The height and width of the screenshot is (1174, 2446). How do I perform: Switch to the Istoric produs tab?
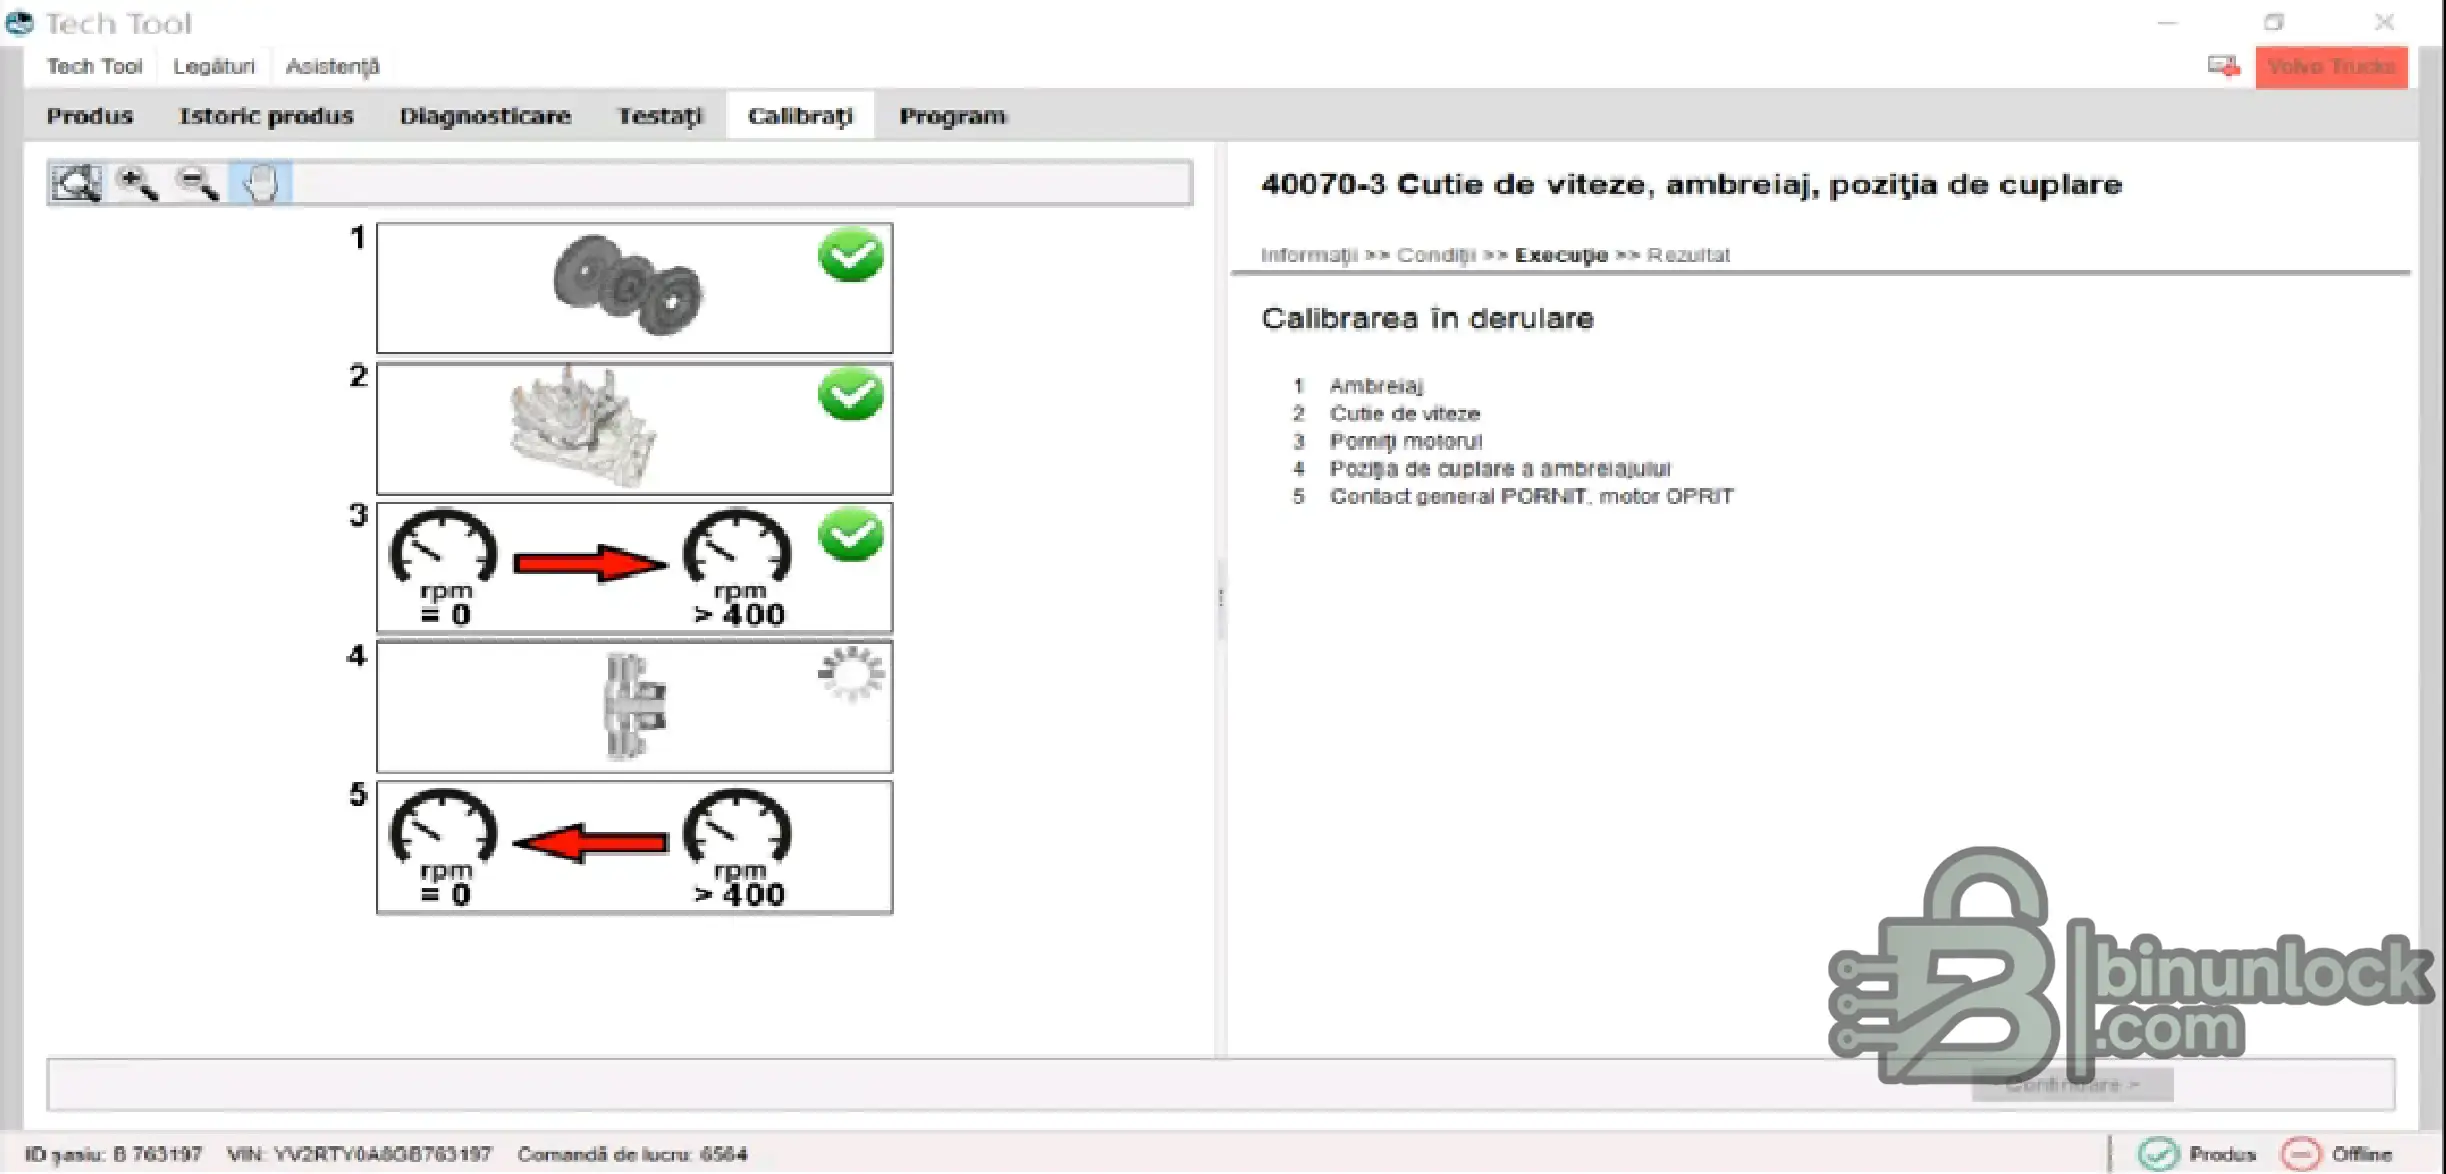tap(266, 116)
